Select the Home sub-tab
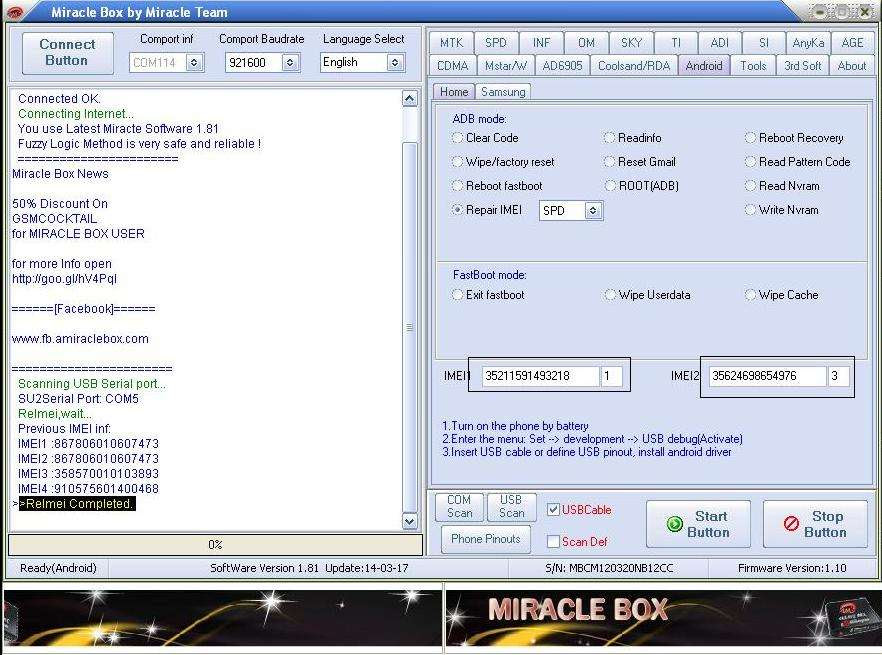882x655 pixels. click(x=454, y=92)
